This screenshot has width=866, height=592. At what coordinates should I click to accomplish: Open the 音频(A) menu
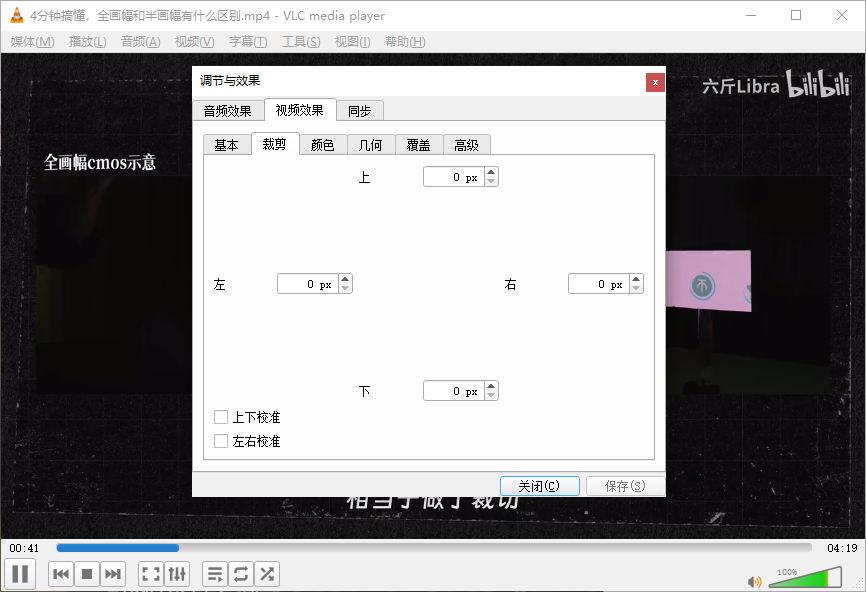pos(141,42)
